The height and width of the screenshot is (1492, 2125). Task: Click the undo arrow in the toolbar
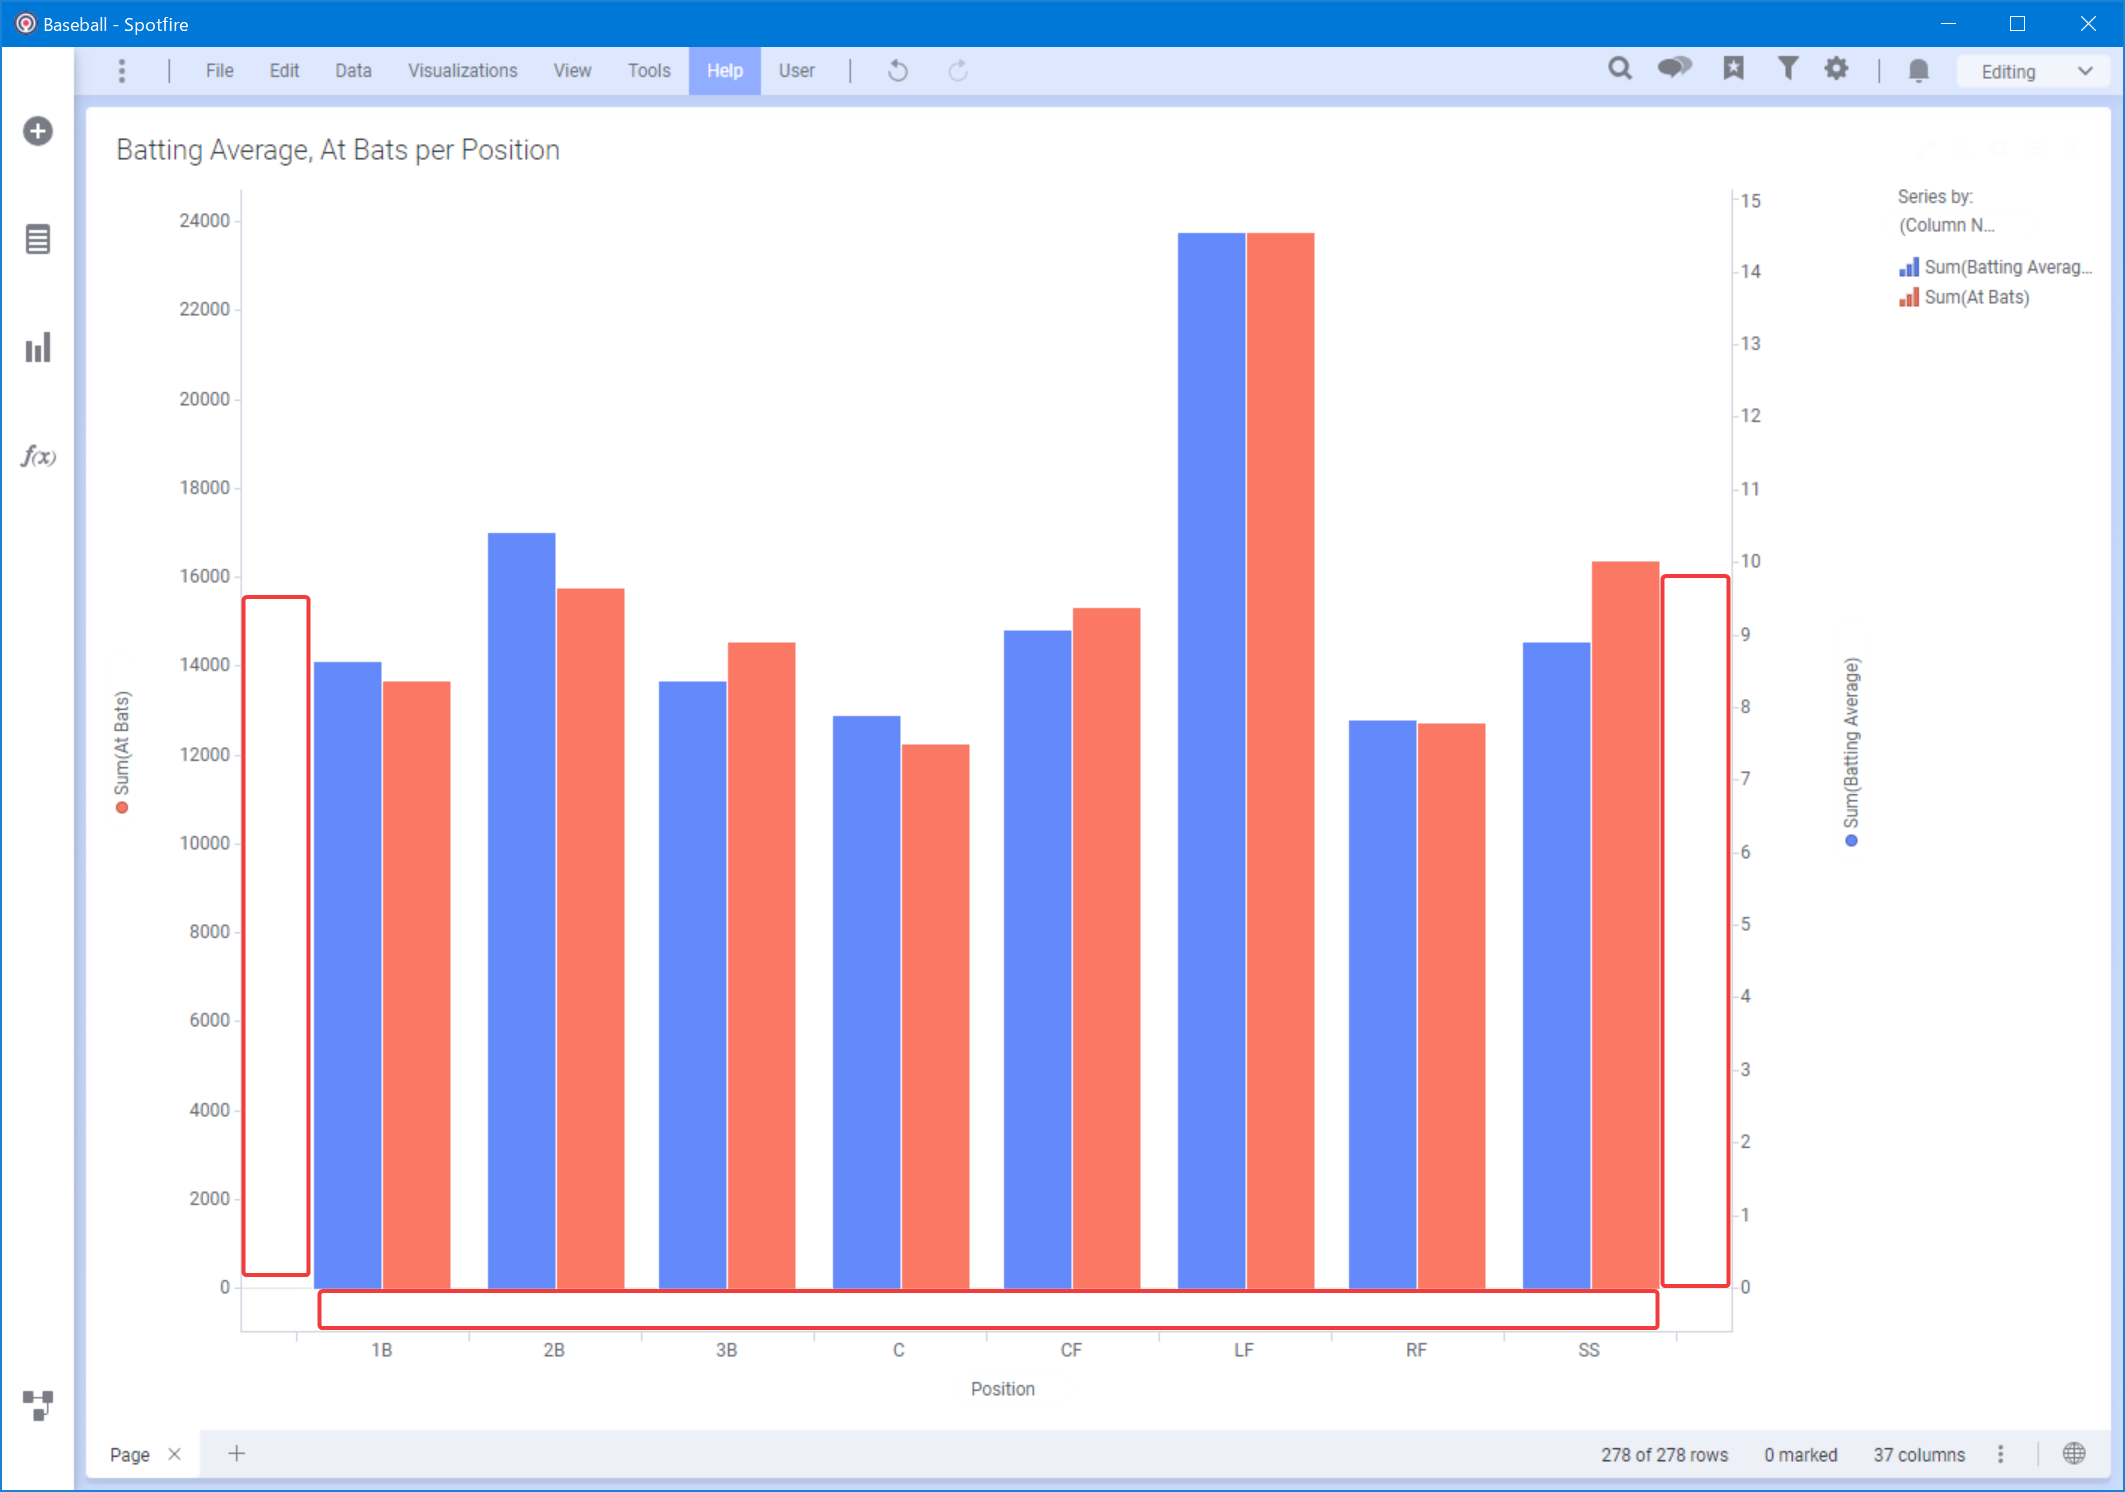[x=897, y=71]
